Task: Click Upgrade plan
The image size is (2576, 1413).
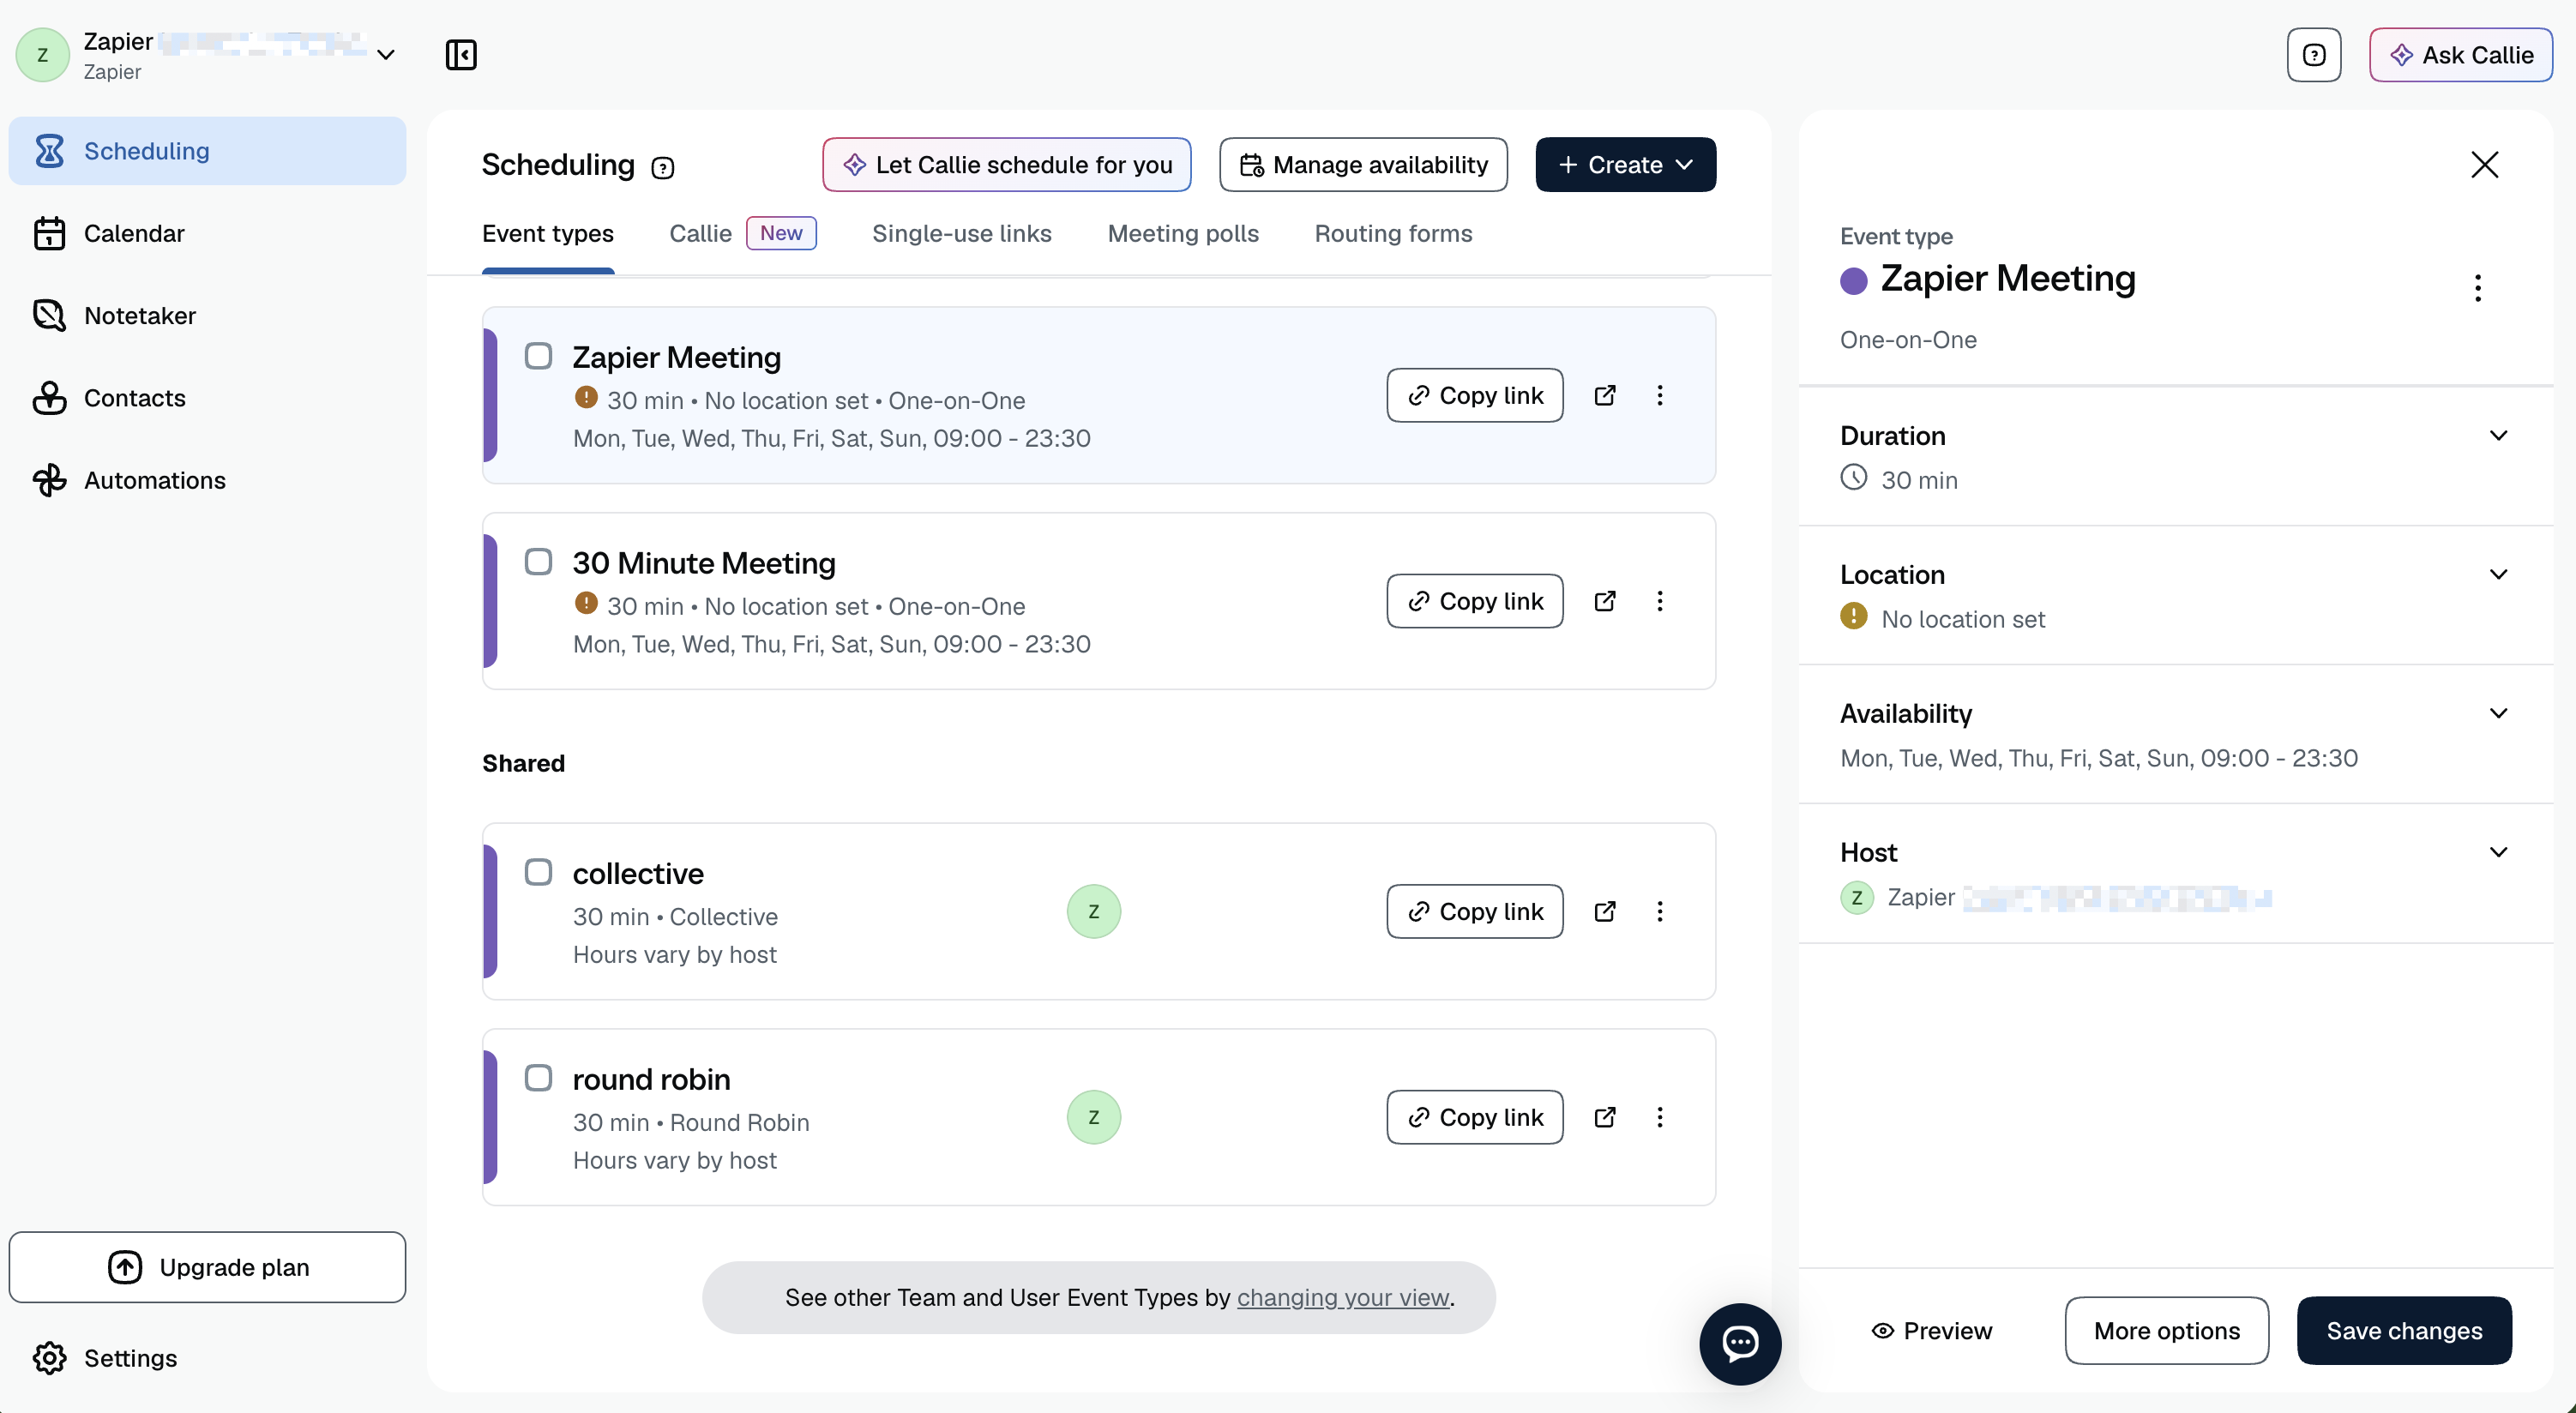Action: (x=207, y=1268)
